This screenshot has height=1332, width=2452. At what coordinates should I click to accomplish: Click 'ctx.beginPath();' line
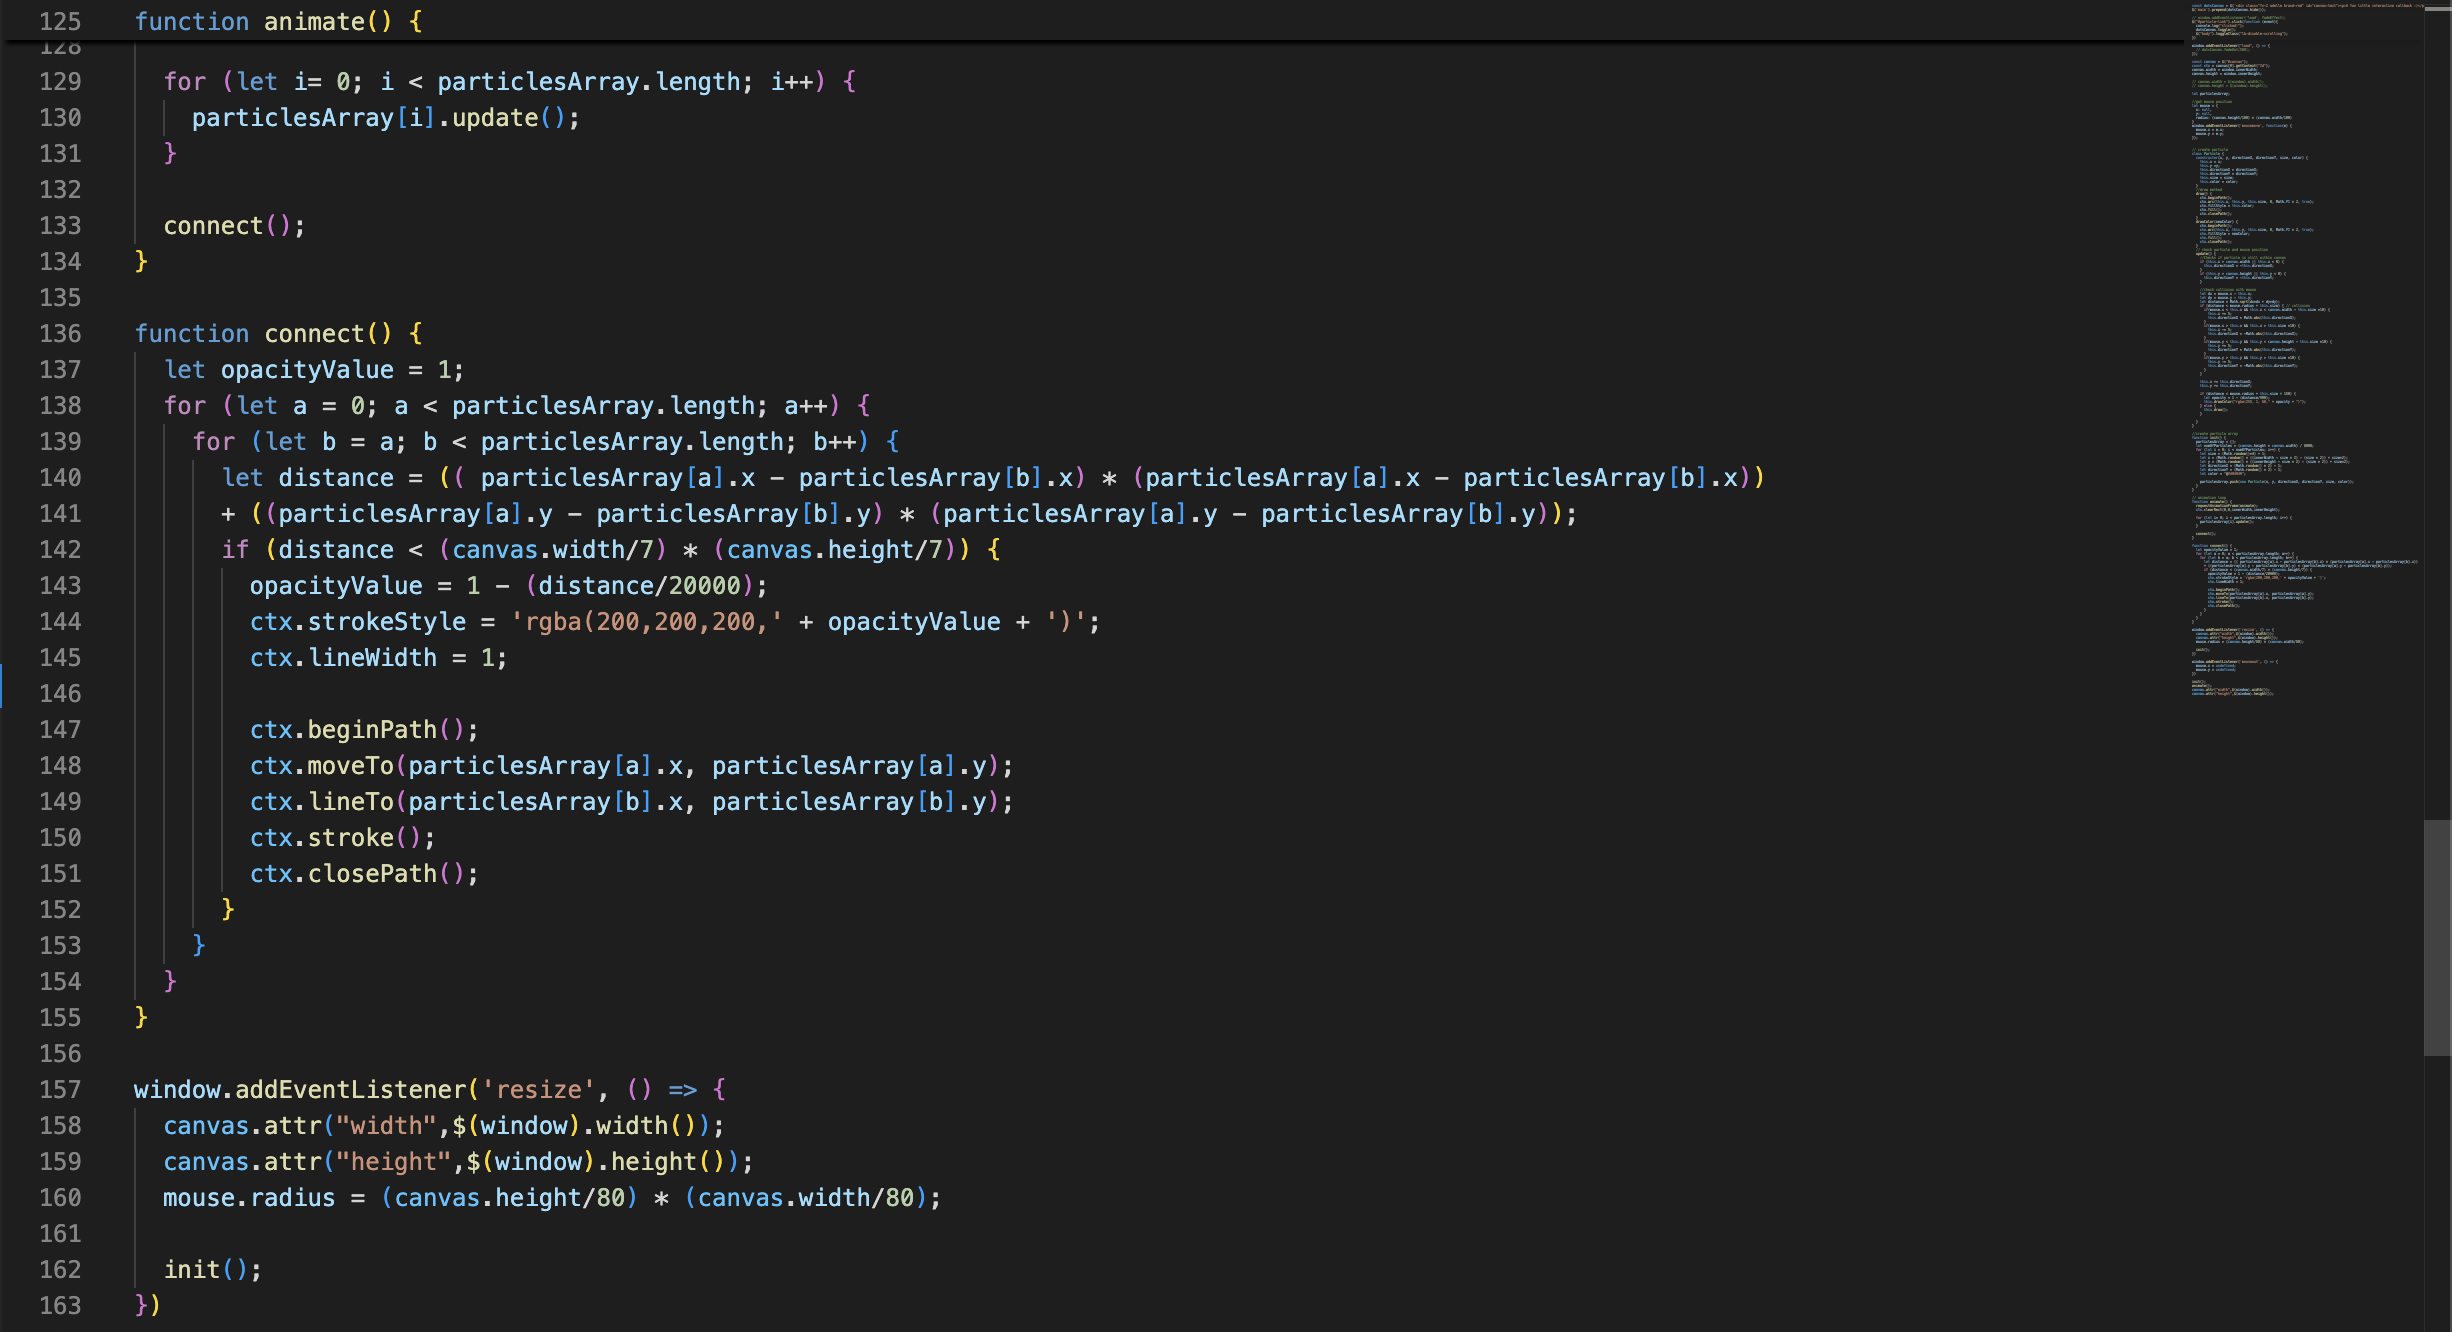(x=364, y=730)
